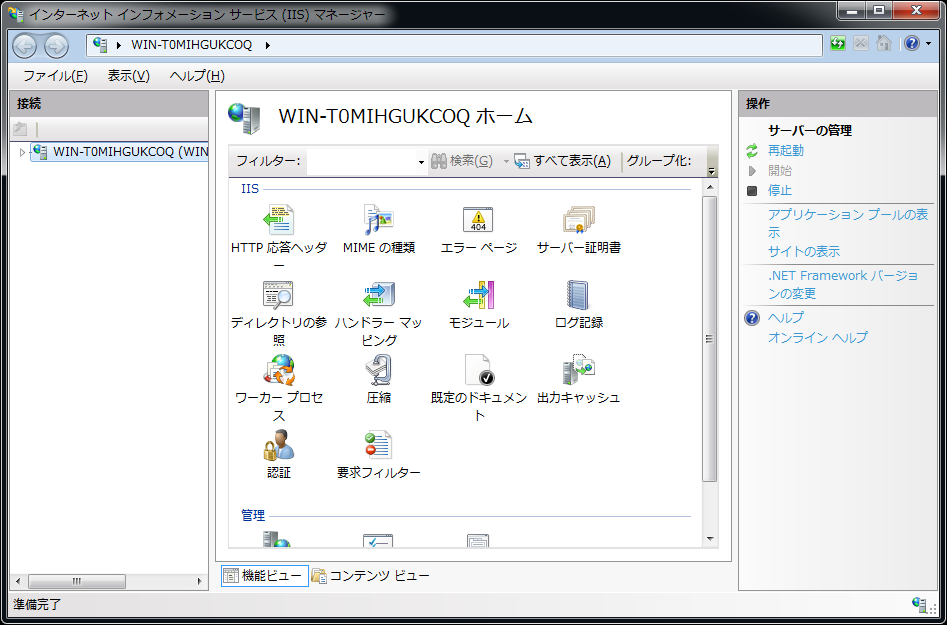Click 再起動 to restart the server

[785, 151]
